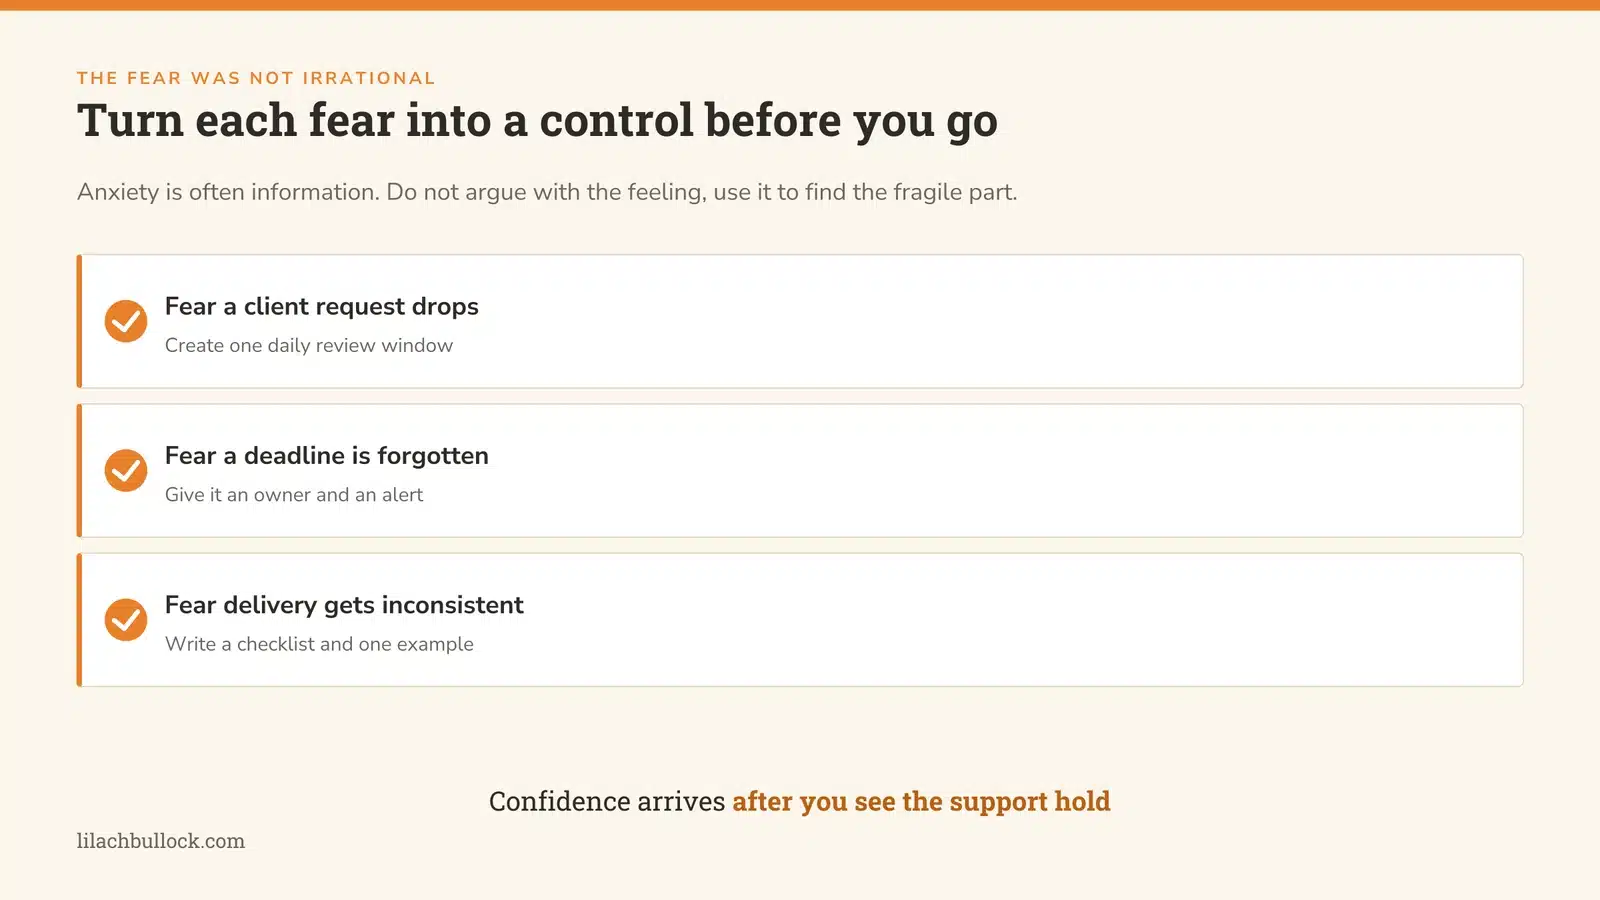Select the heading 'Fear a client request drops'

point(321,306)
